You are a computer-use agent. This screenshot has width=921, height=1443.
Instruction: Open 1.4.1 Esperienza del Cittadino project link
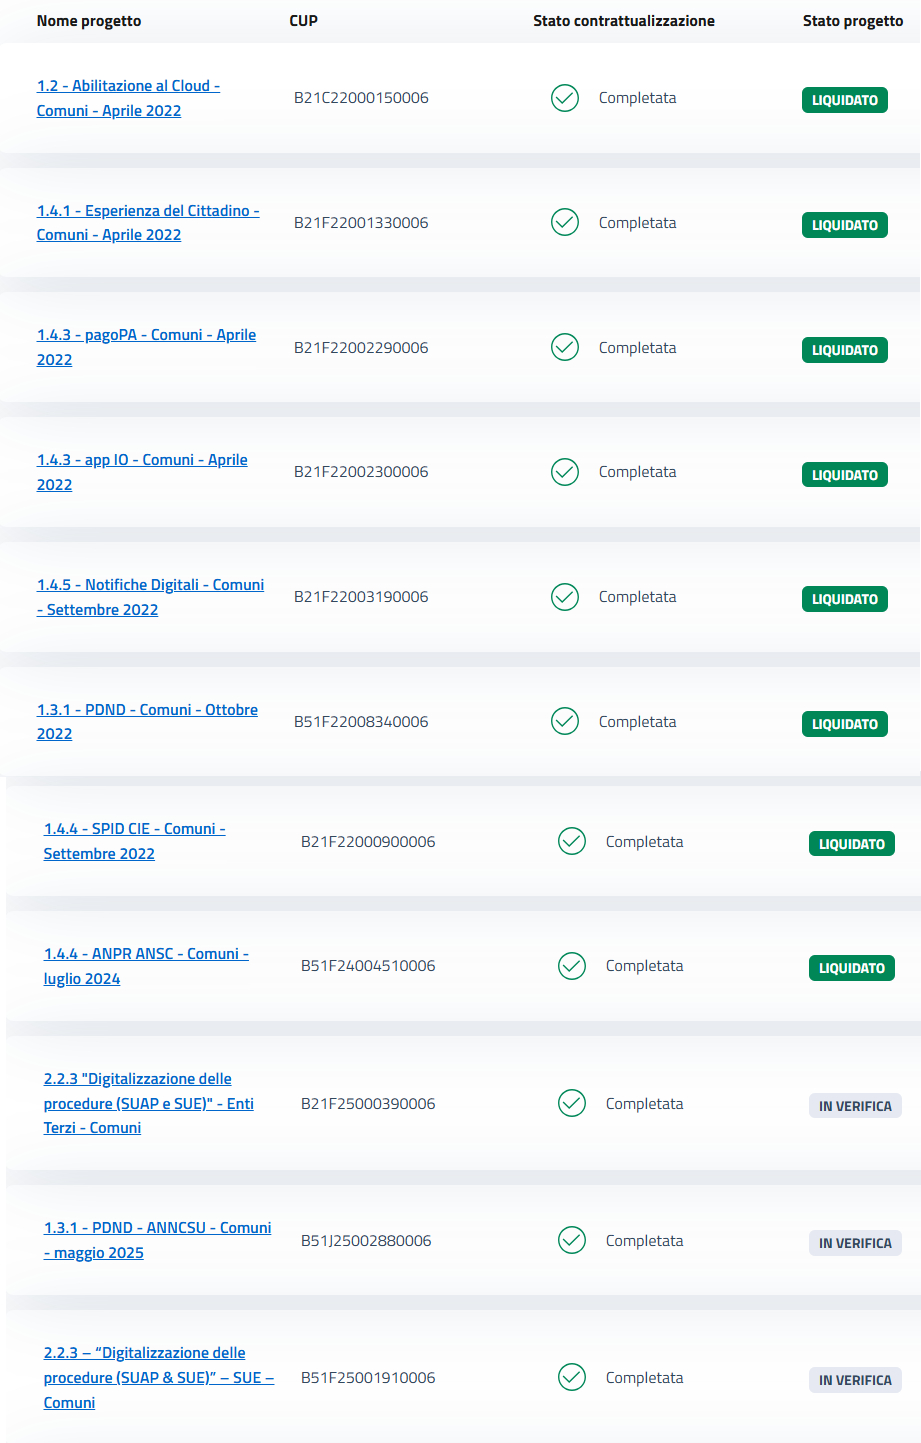click(148, 211)
